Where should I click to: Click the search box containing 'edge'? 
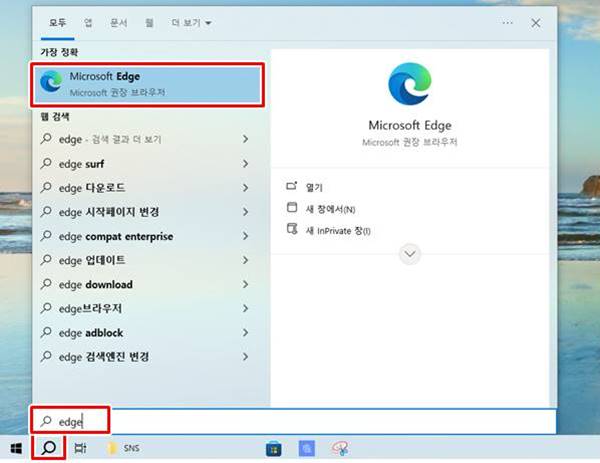(x=294, y=421)
